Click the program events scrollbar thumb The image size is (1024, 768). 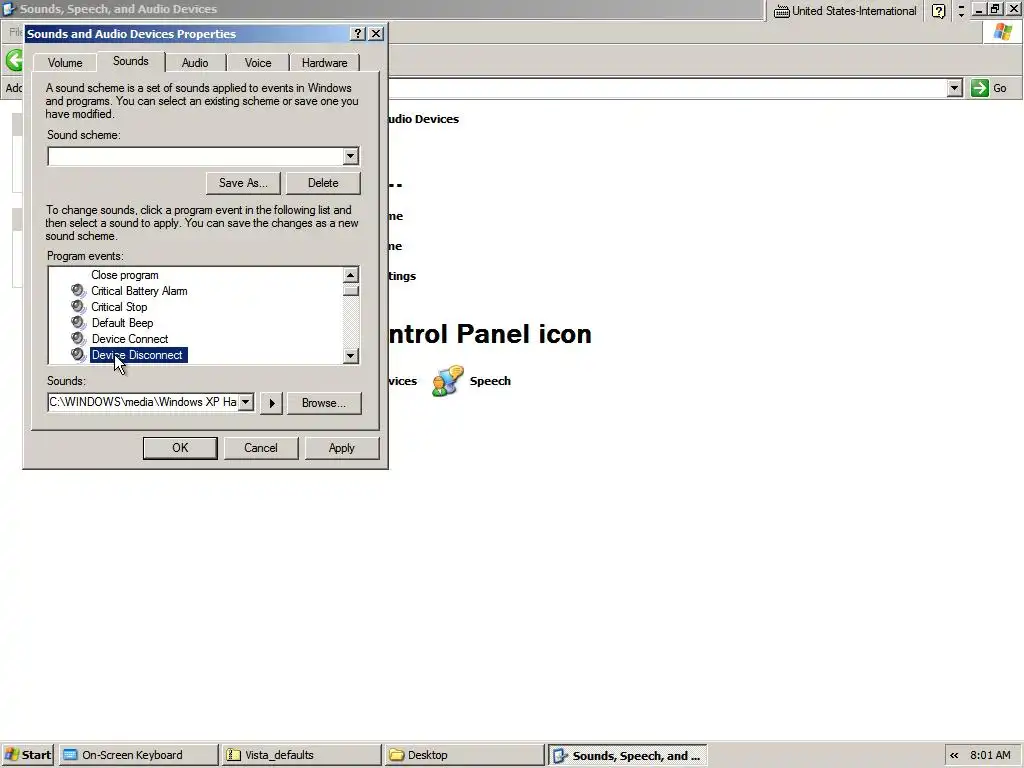351,291
